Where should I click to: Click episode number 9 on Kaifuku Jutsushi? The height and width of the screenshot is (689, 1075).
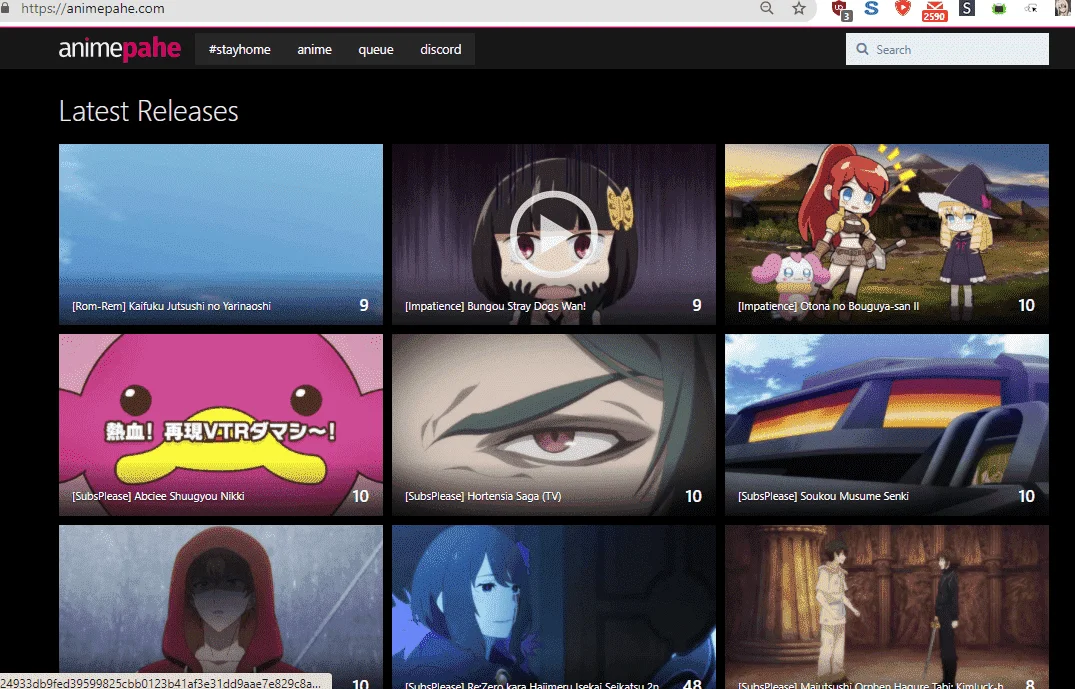[x=364, y=305]
